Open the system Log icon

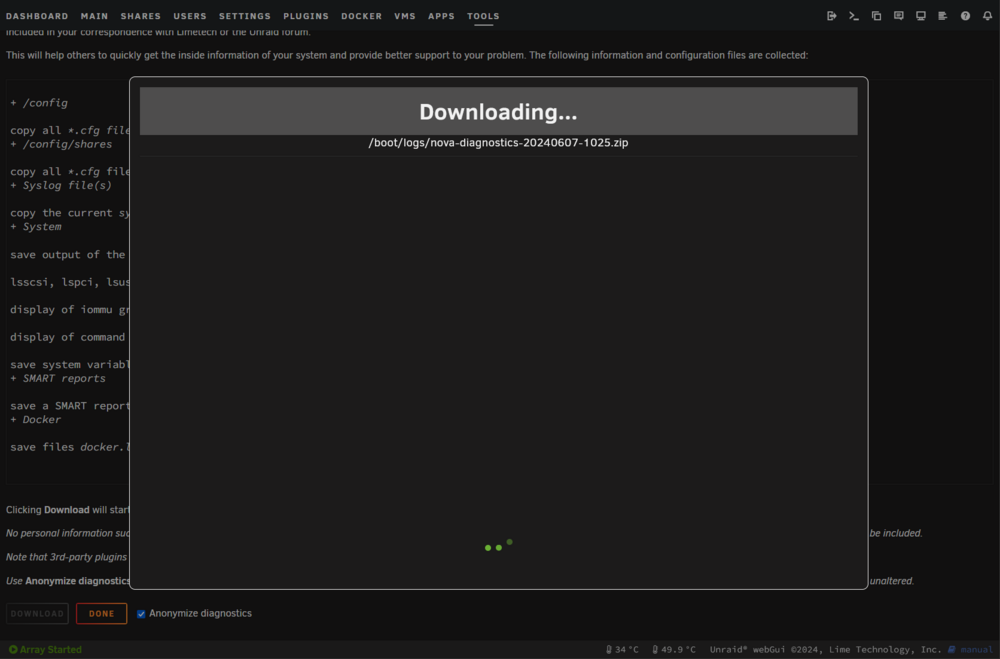(x=943, y=16)
